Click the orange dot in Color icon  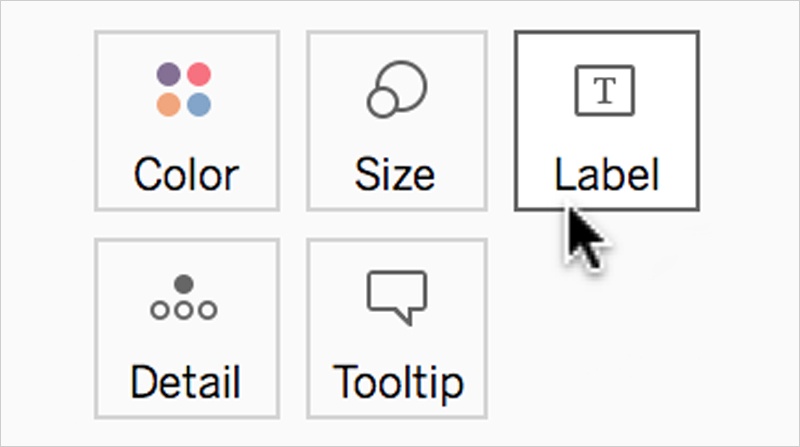pos(168,105)
